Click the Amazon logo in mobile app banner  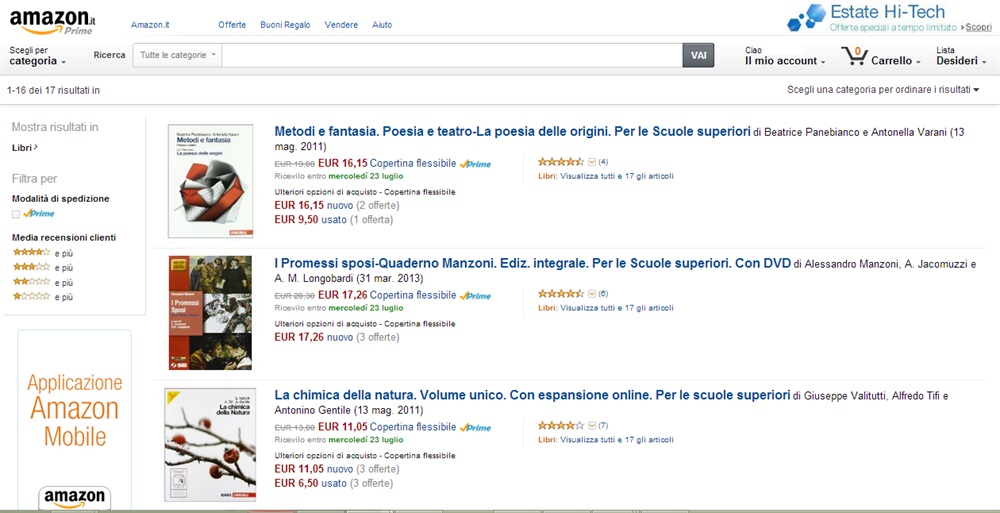coord(75,498)
